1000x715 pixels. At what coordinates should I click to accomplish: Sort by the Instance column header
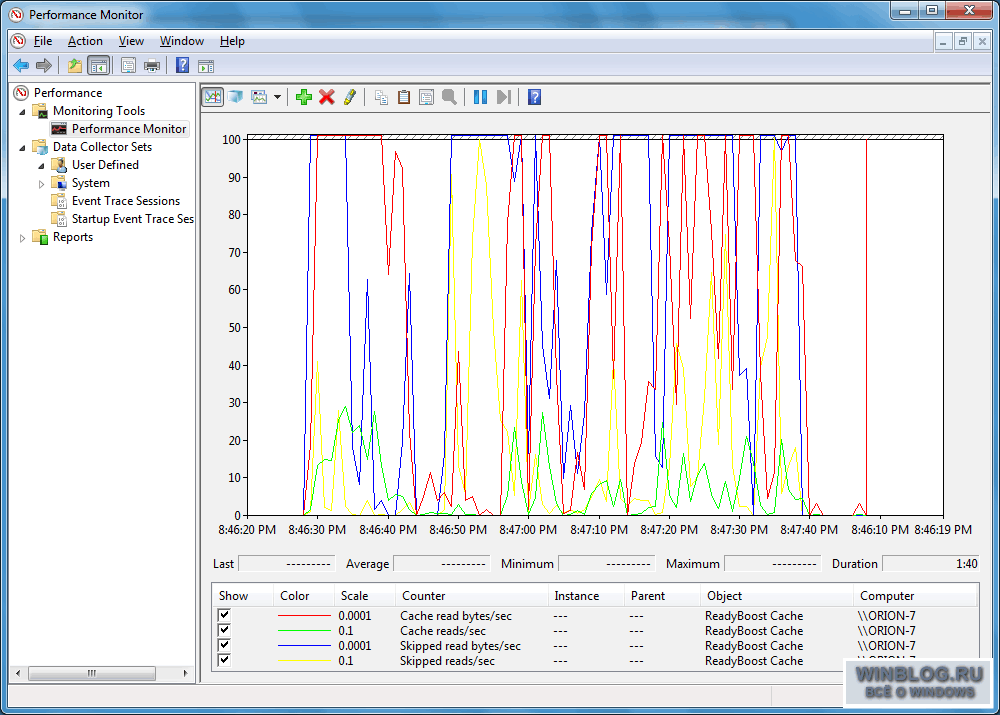(586, 596)
